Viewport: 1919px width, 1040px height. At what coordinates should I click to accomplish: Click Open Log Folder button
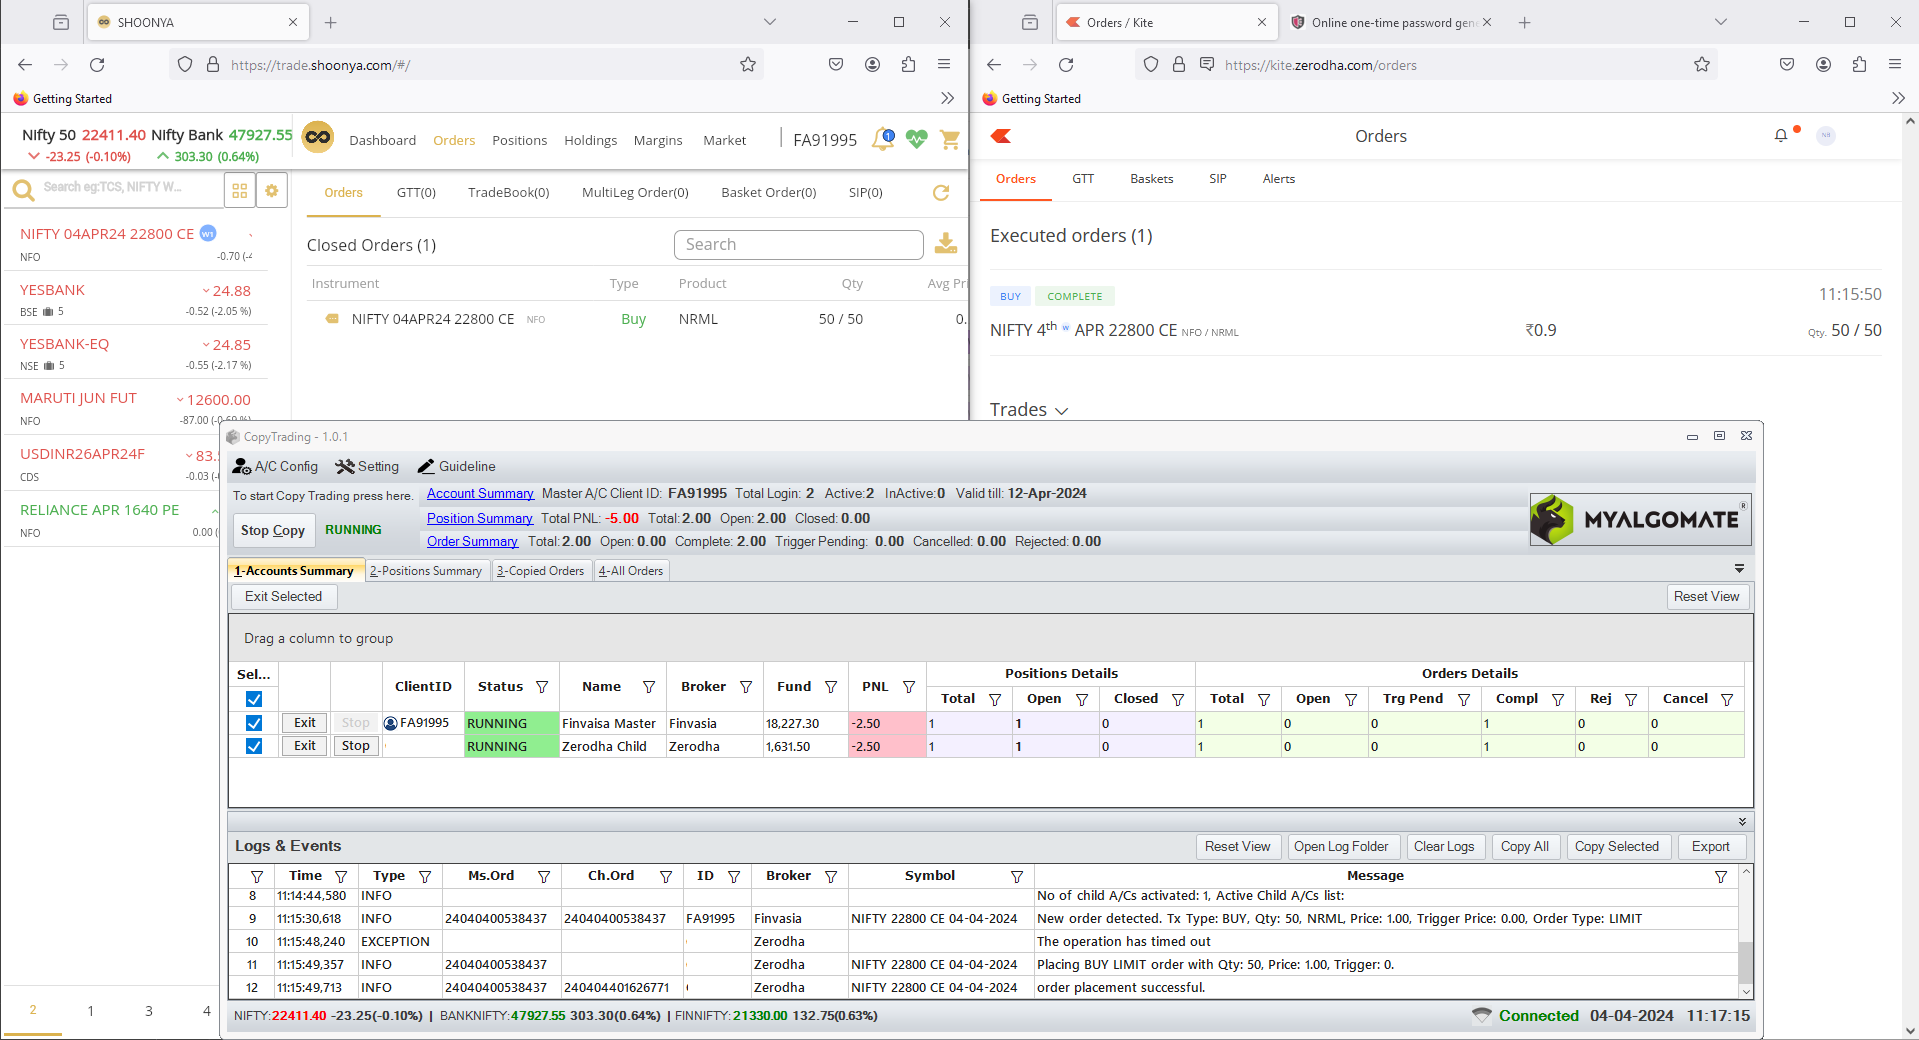point(1341,847)
